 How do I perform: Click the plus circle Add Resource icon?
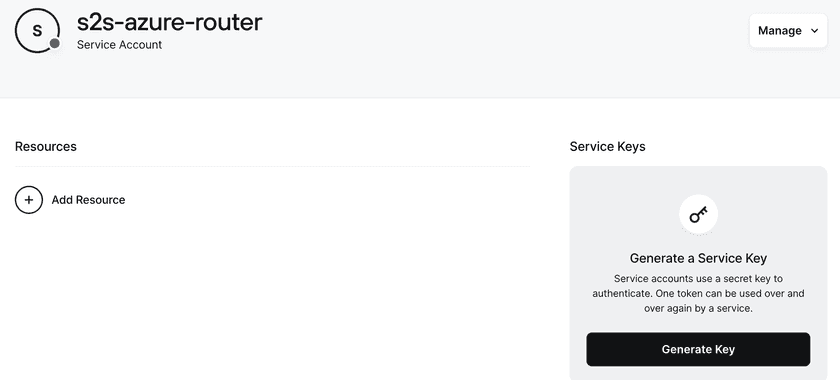[x=29, y=200]
